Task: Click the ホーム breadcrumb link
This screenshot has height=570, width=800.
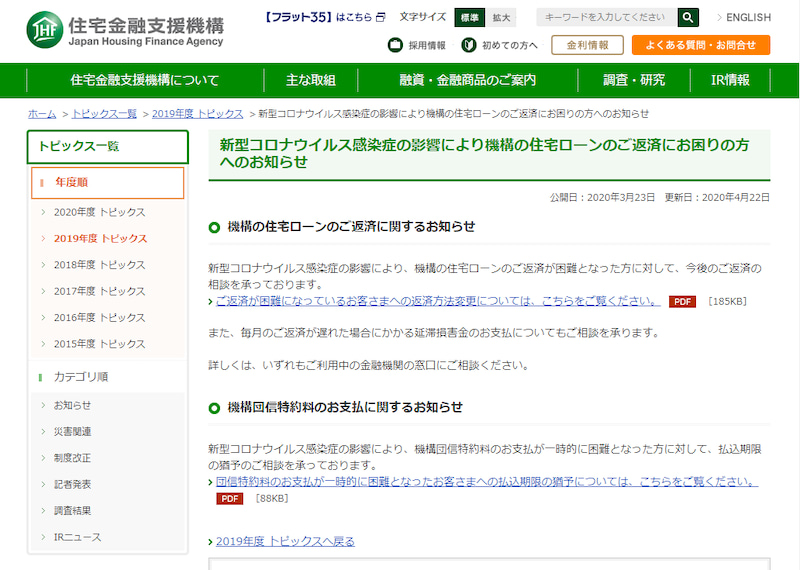Action: pos(42,114)
